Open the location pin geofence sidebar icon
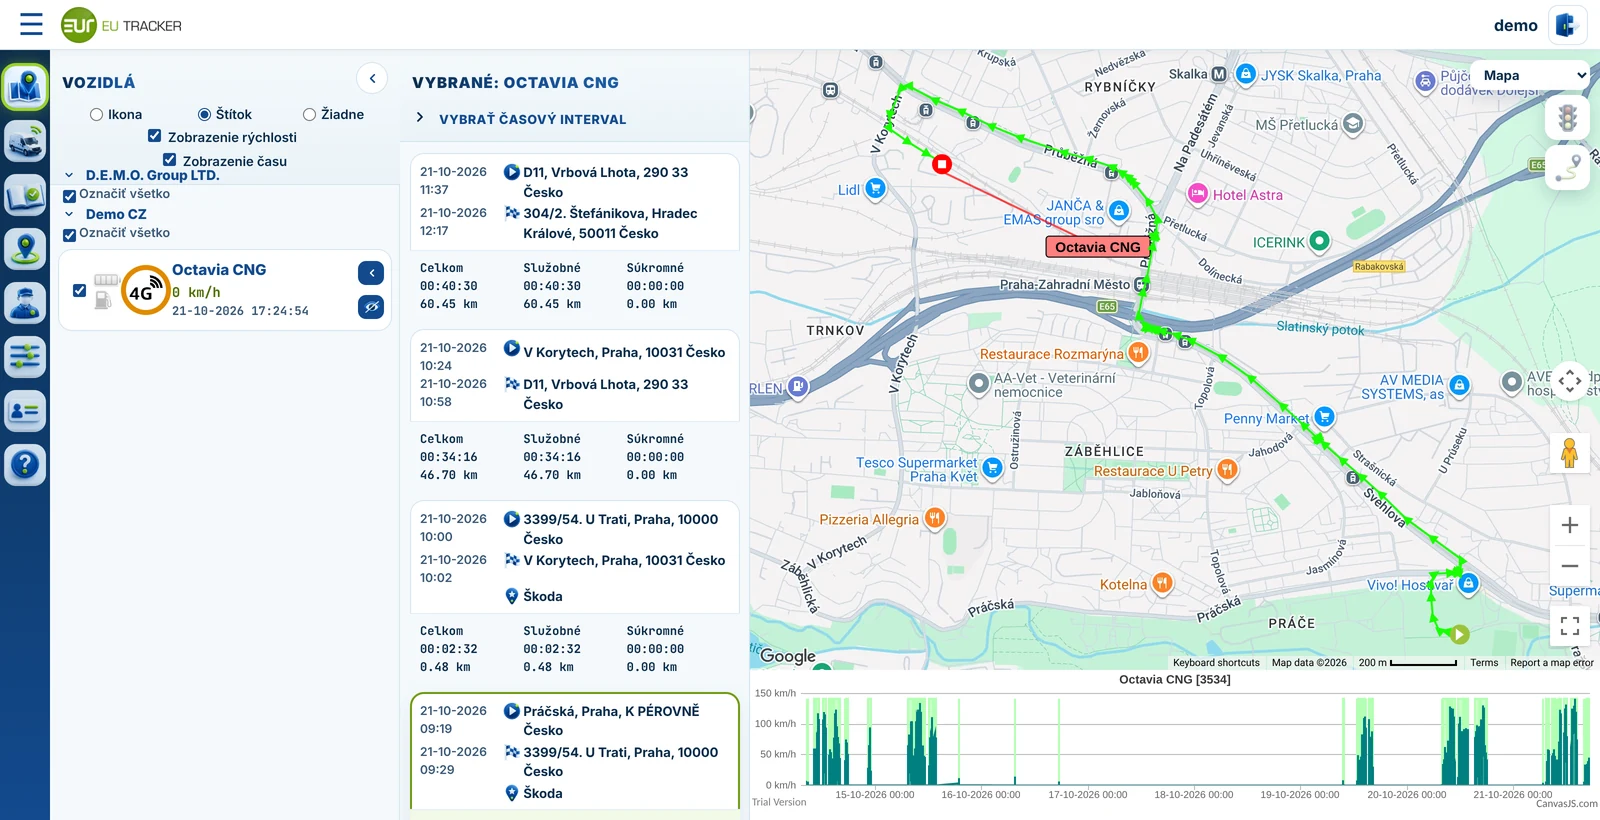1600x820 pixels. [25, 250]
